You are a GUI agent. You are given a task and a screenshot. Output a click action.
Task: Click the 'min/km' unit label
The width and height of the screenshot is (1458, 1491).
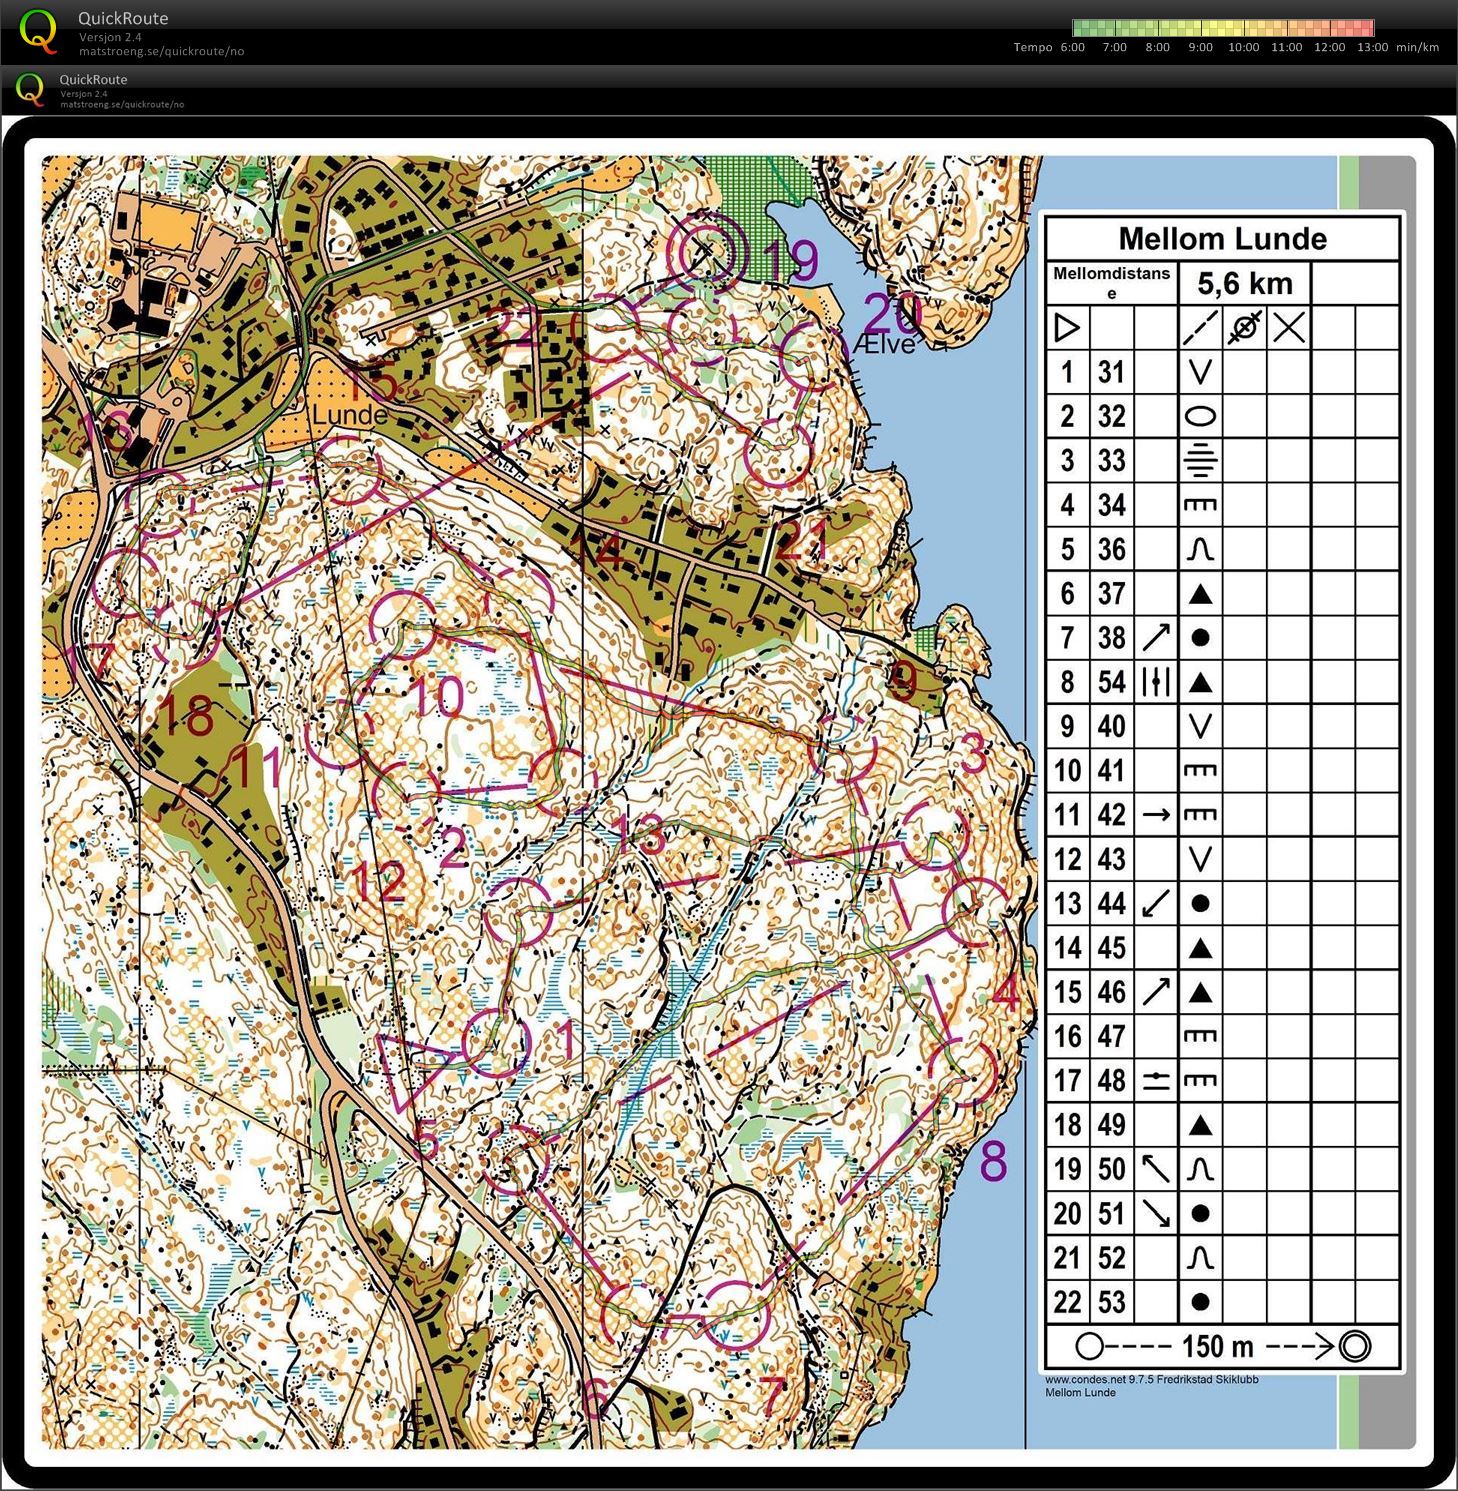pyautogui.click(x=1418, y=47)
